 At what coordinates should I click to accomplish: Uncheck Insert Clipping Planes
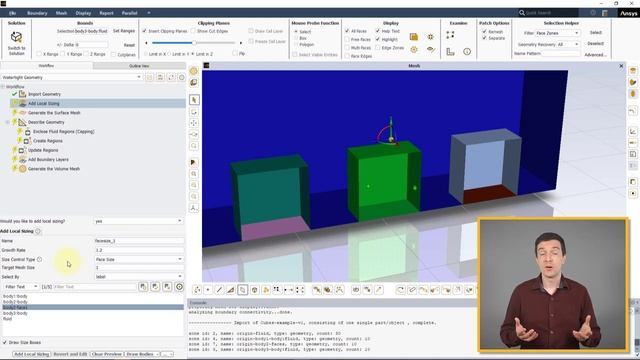(x=144, y=31)
